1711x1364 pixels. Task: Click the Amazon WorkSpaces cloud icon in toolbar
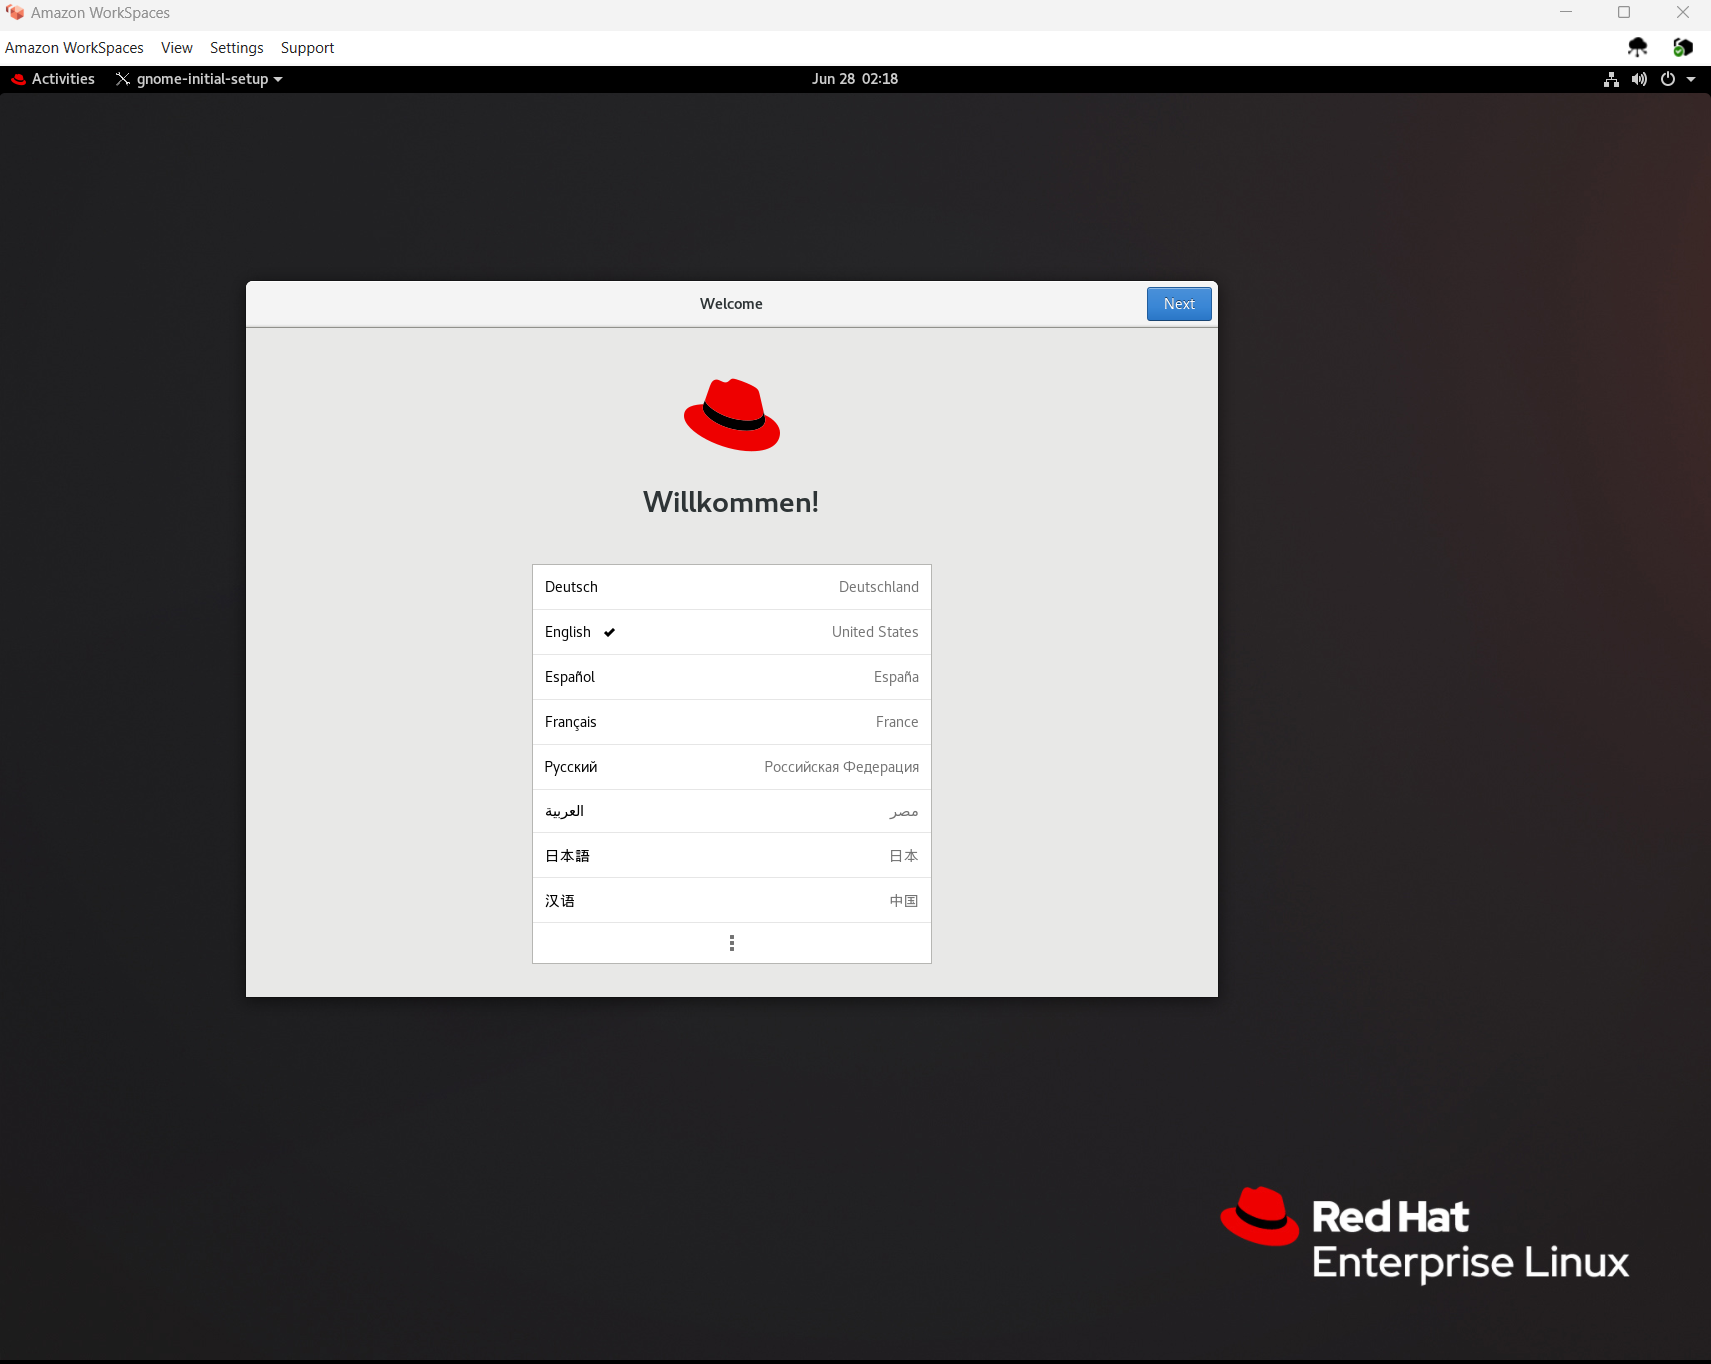1637,47
